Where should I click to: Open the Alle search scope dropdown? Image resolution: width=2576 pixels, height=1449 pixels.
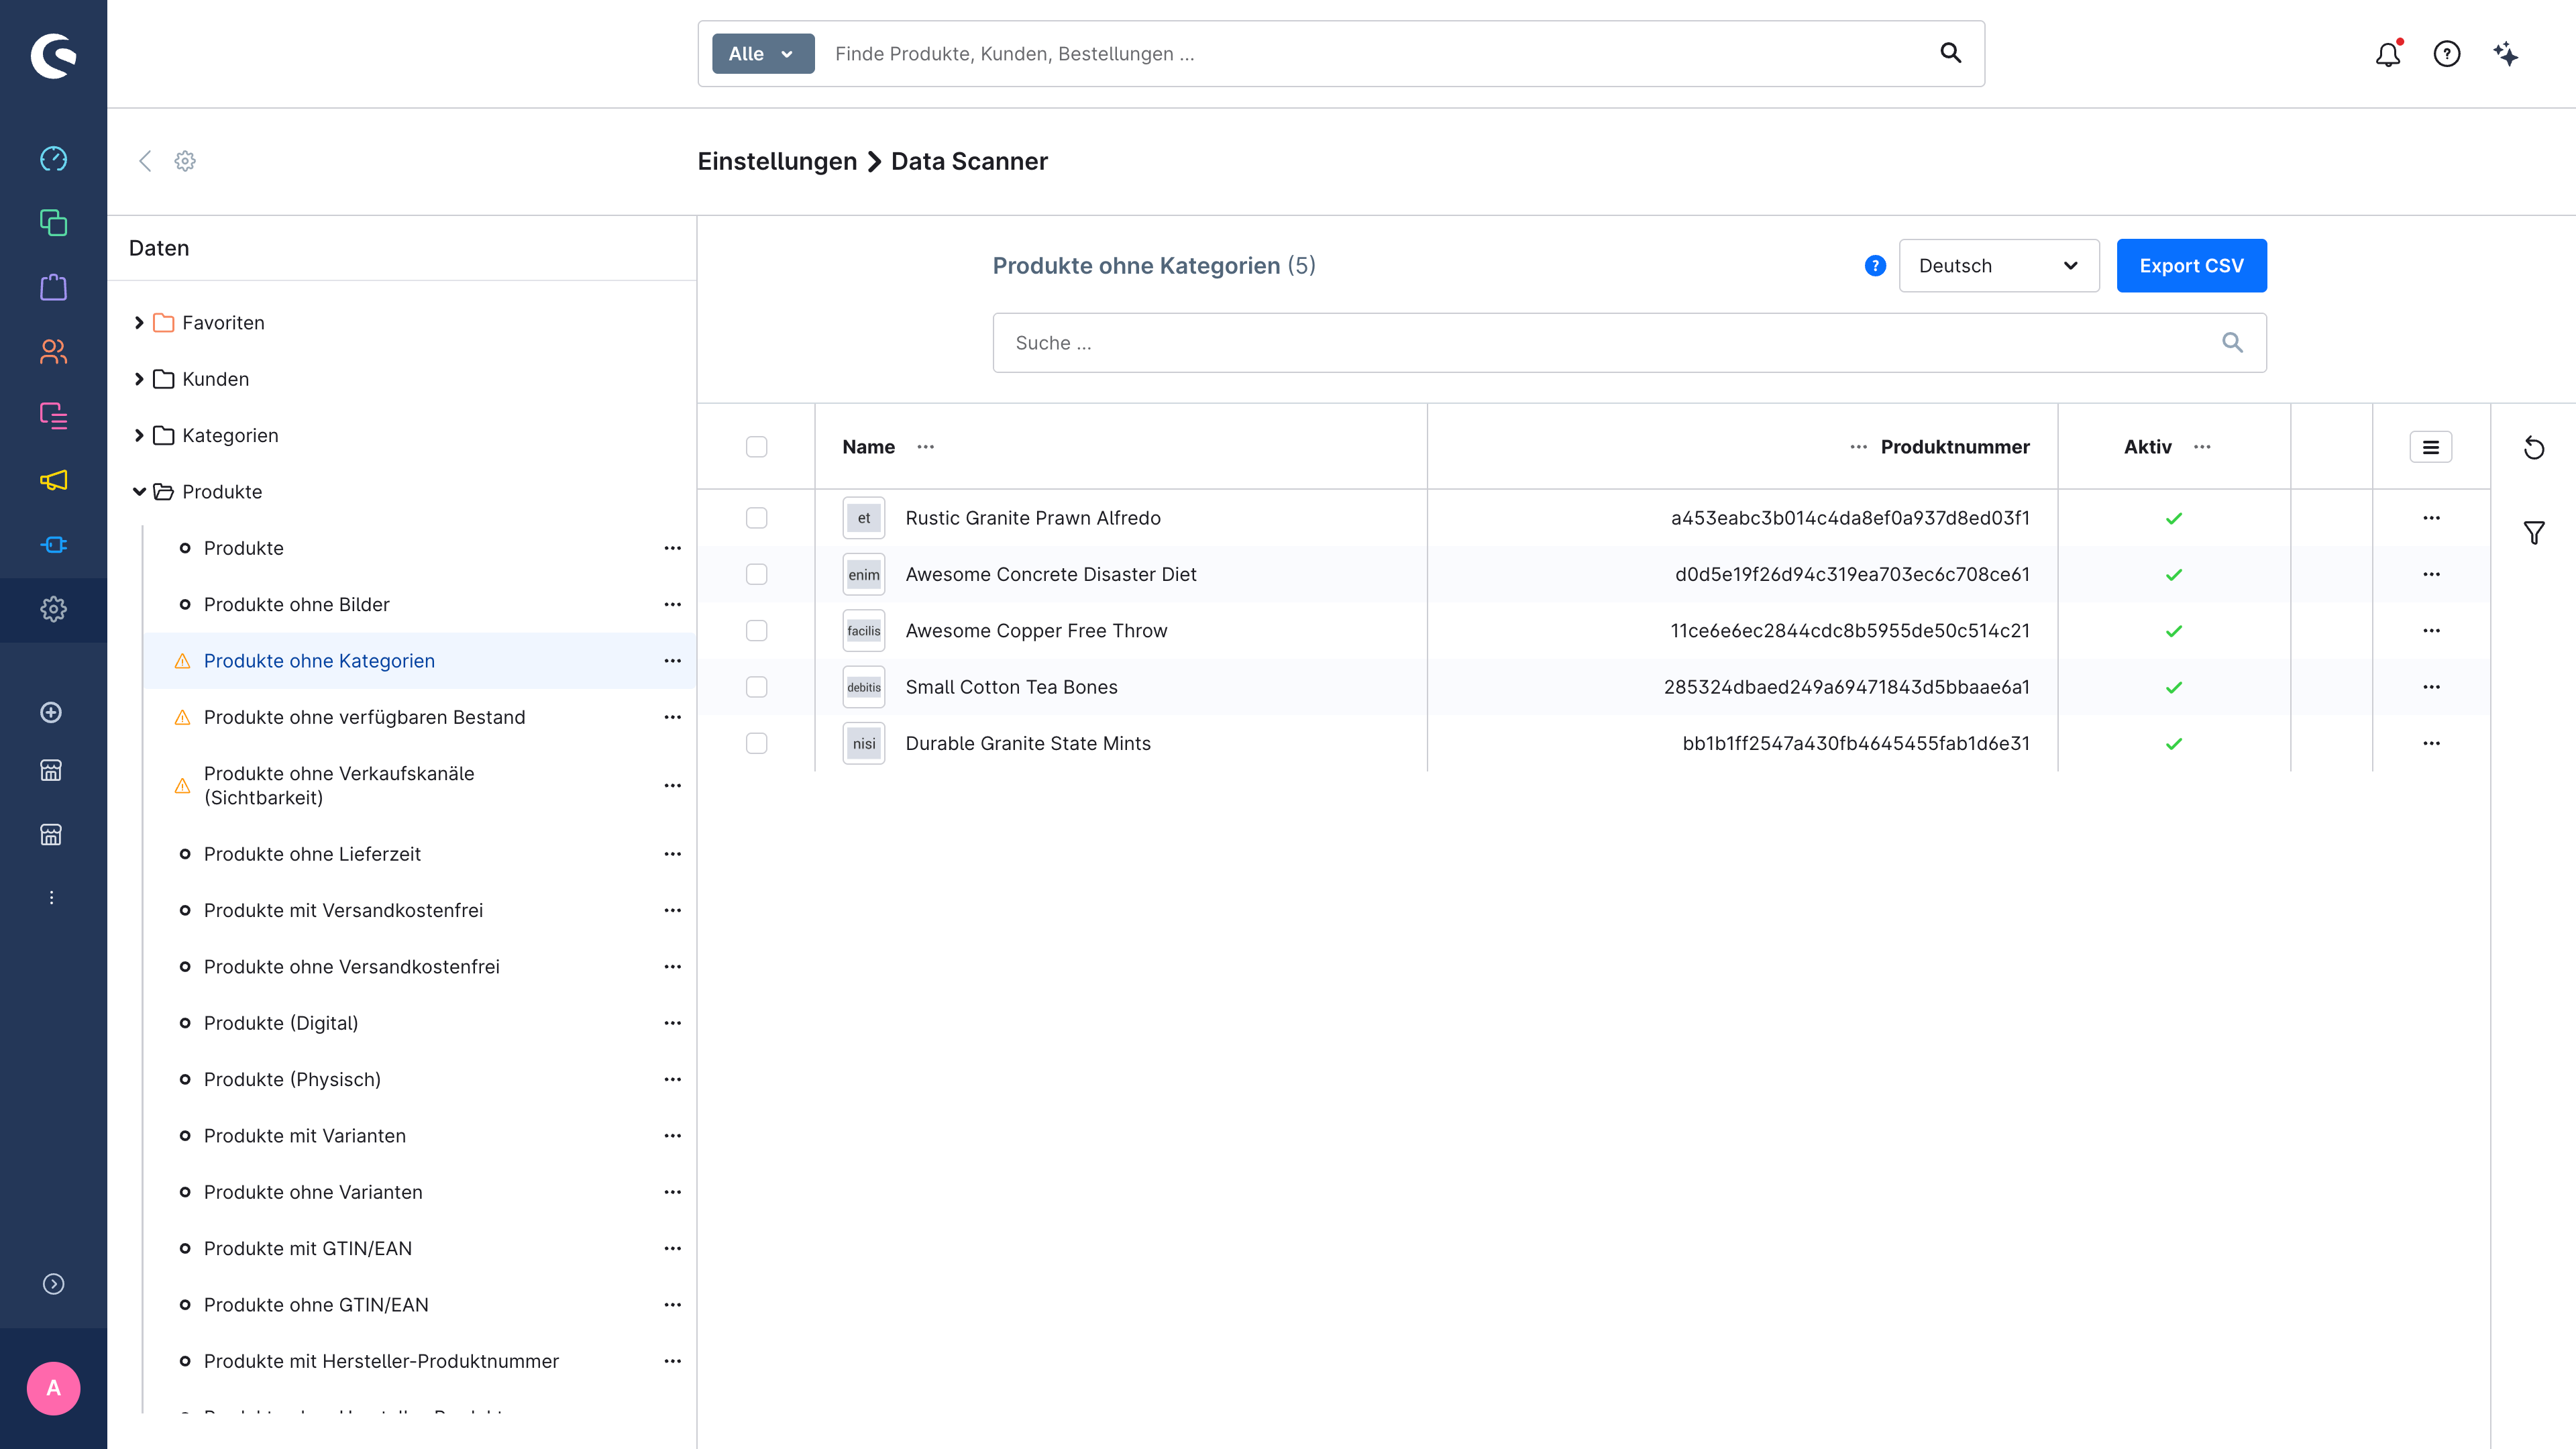tap(763, 54)
